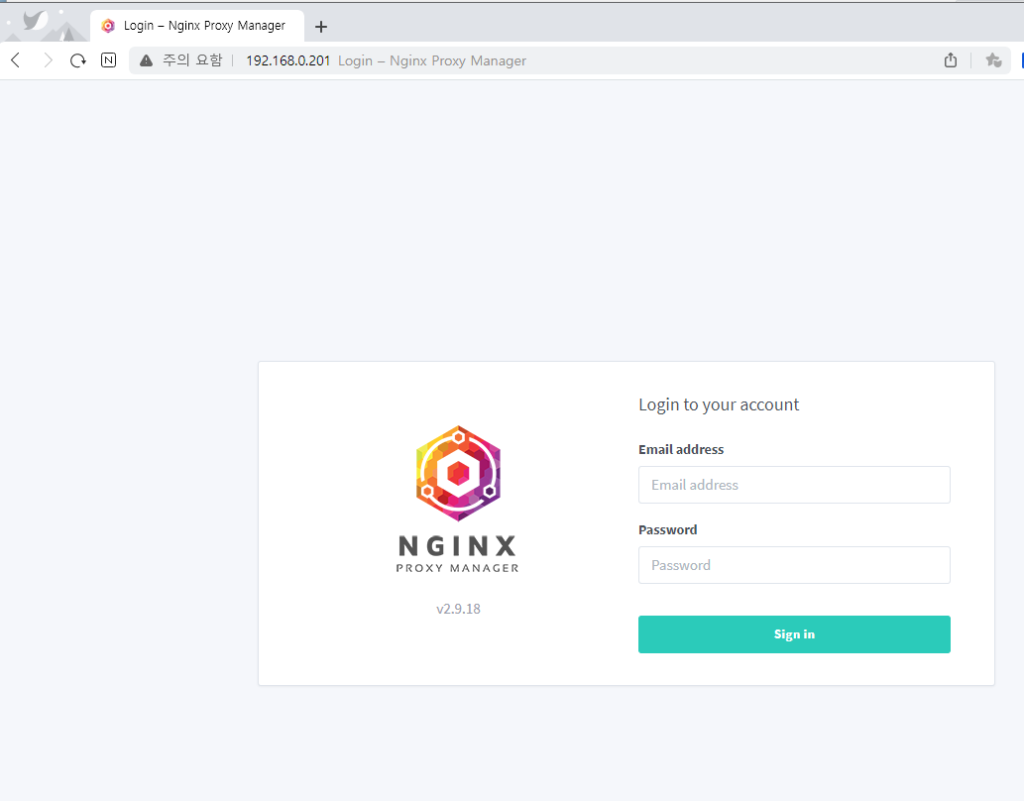The width and height of the screenshot is (1024, 801).
Task: Click the 192.168.0.201 address text
Action: (x=288, y=61)
